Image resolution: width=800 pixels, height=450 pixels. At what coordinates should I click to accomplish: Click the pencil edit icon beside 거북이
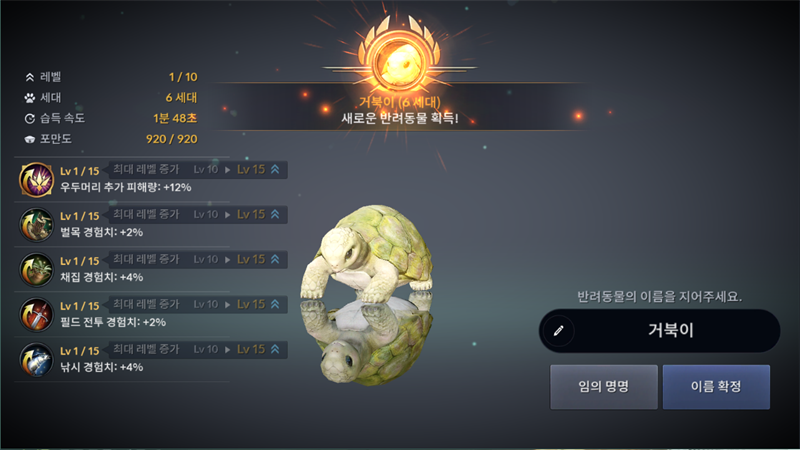coord(559,331)
